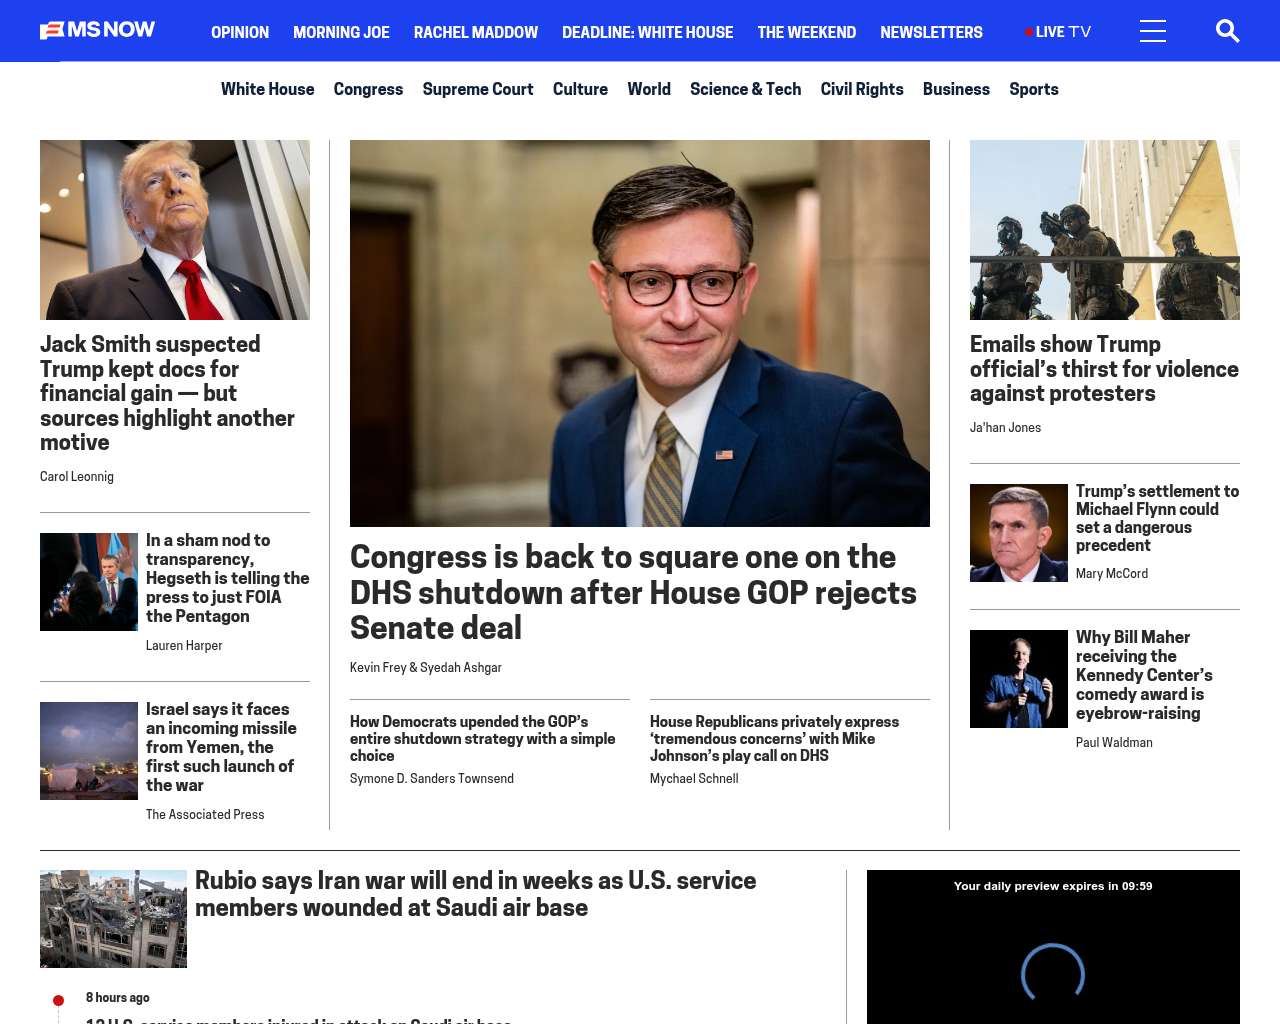
Task: Open Newsletters in top navigation
Action: (931, 32)
